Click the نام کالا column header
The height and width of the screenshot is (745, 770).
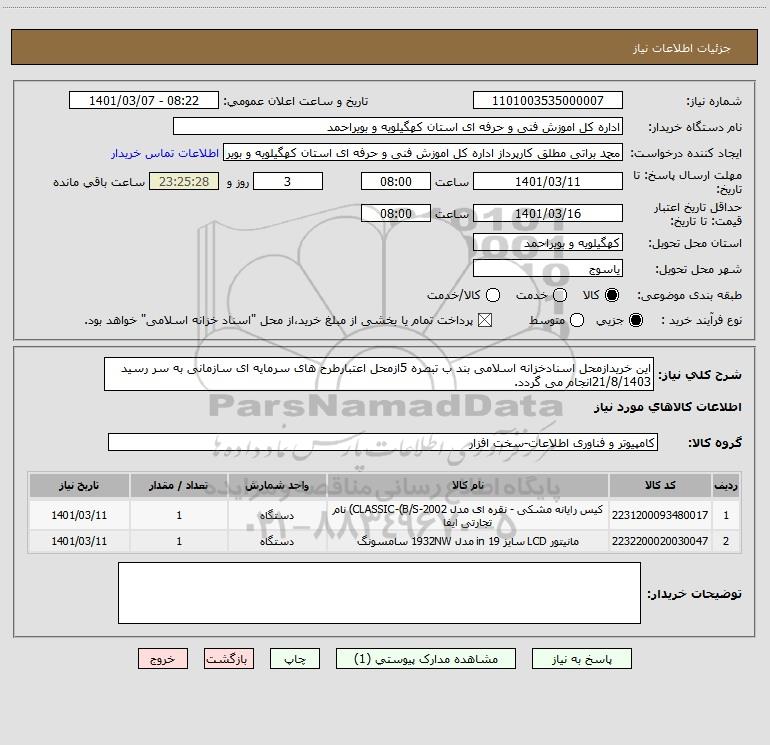(468, 486)
